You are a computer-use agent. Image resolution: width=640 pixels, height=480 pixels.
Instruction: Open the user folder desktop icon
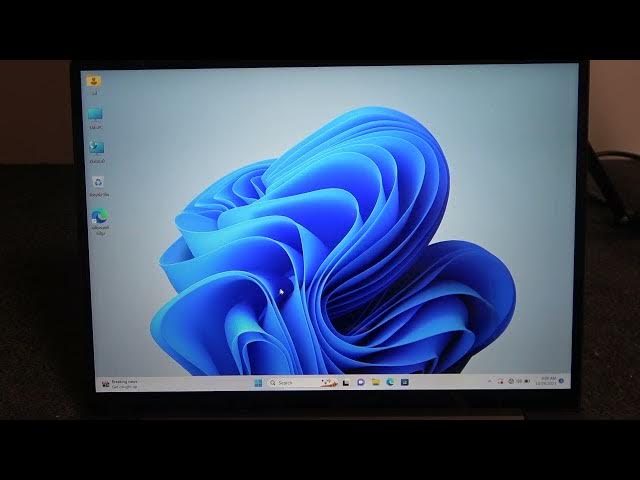94,84
